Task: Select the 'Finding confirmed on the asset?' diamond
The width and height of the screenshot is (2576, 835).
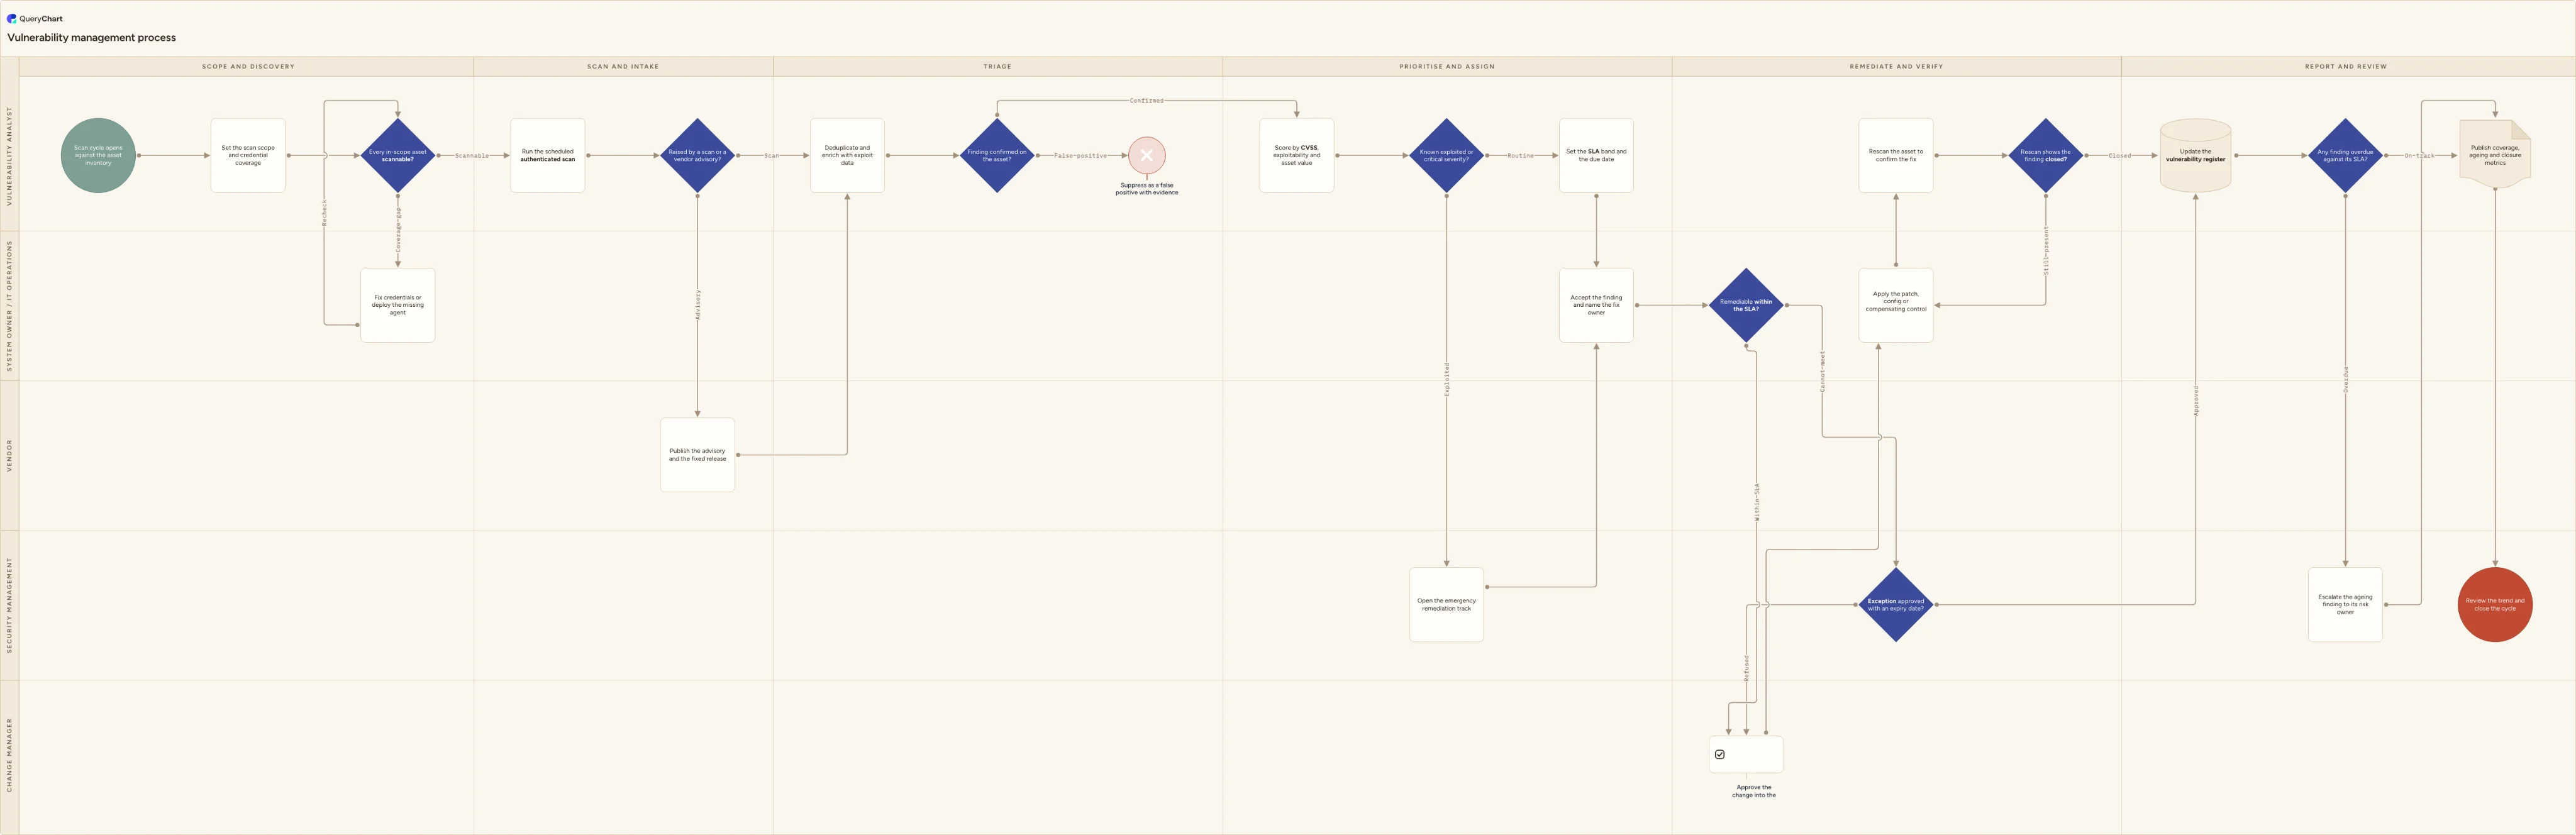Action: [x=997, y=155]
